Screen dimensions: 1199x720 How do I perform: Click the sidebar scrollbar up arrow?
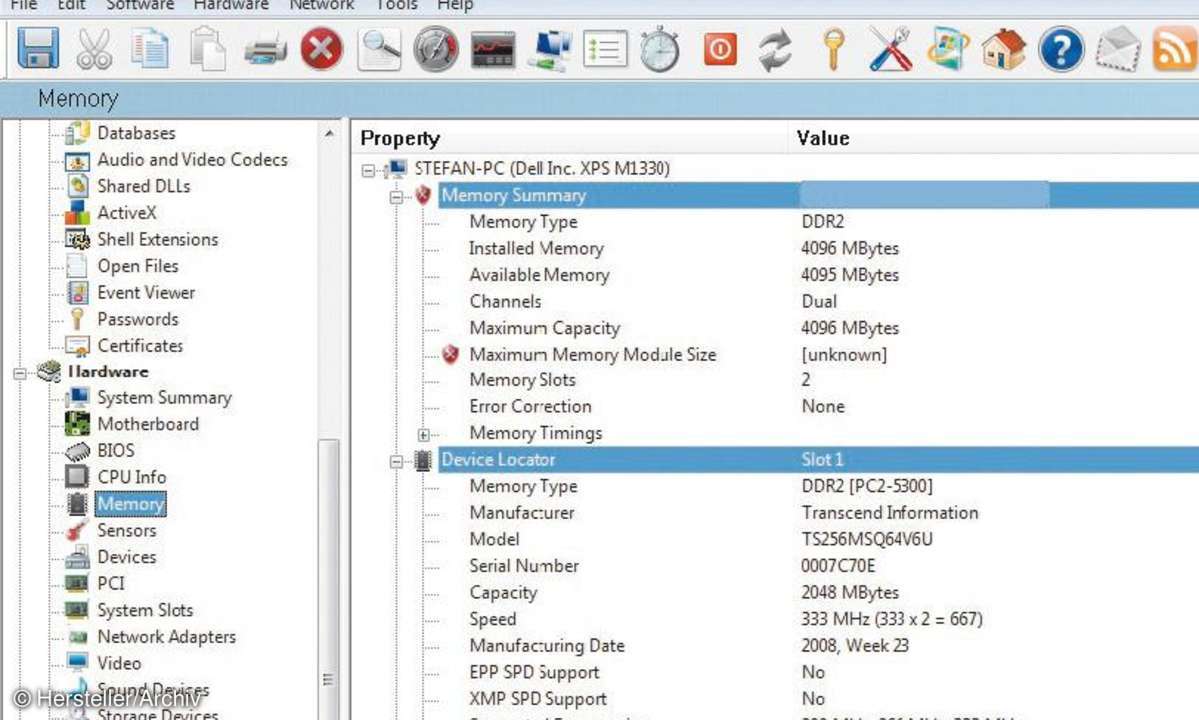point(329,134)
